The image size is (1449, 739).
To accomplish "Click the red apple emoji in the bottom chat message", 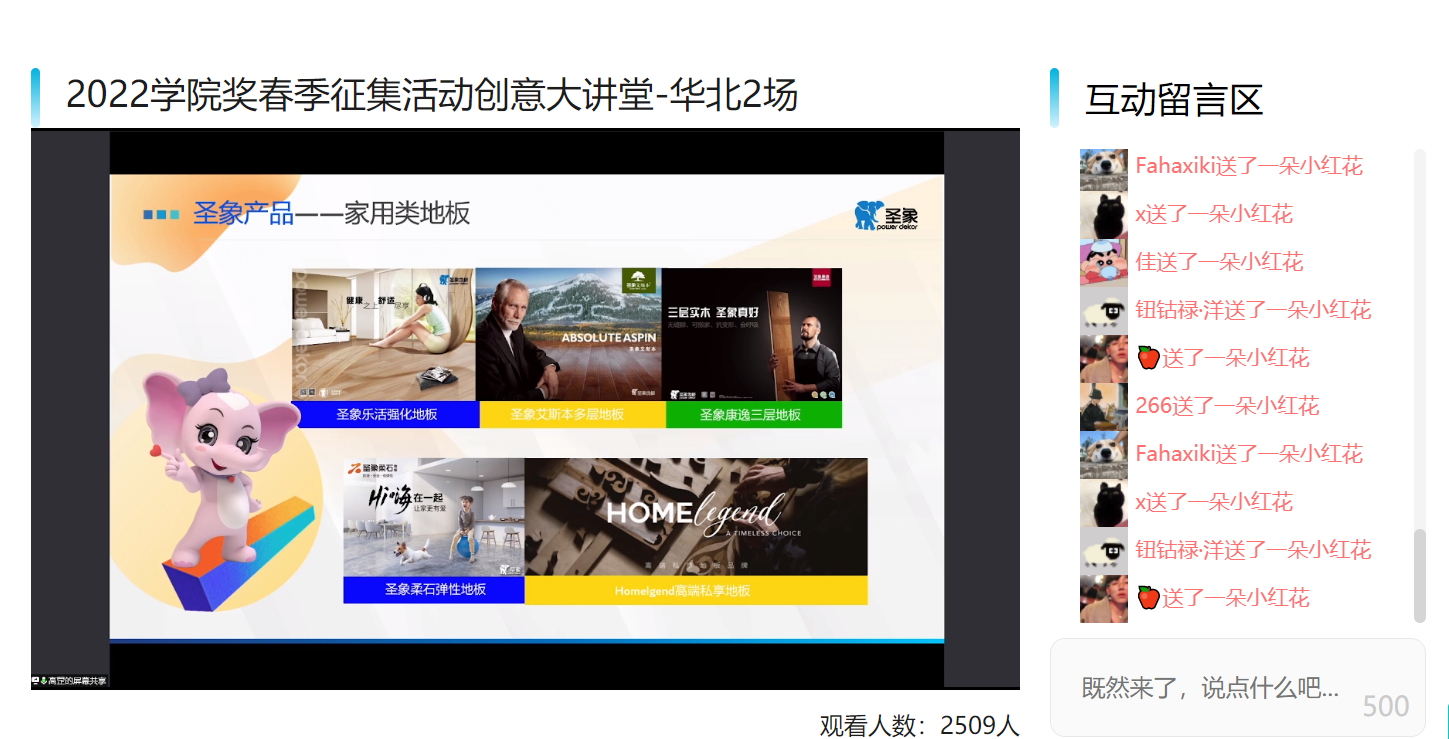I will (1148, 598).
